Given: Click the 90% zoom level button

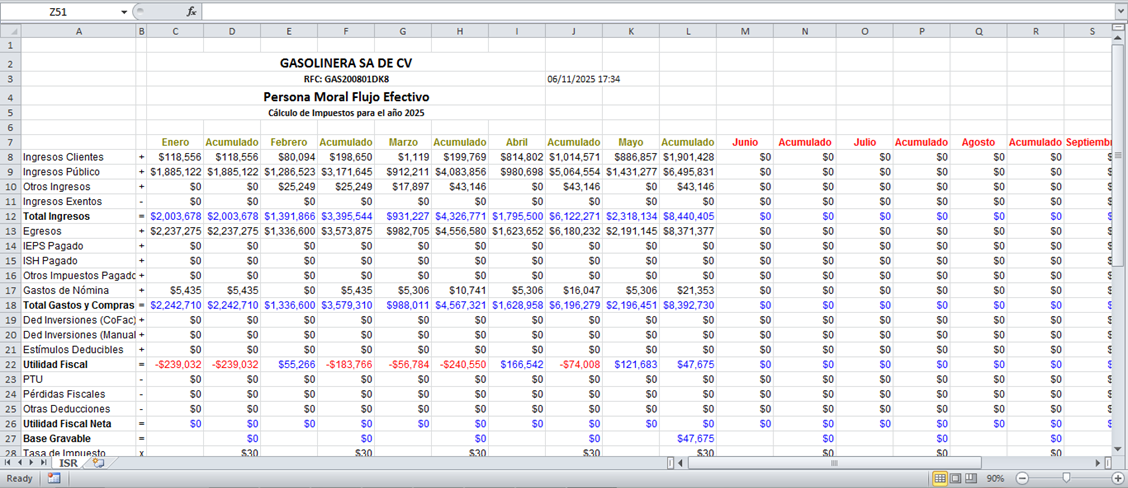Looking at the screenshot, I should [995, 479].
